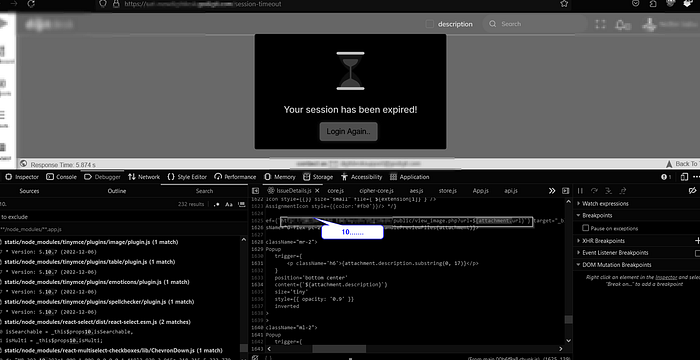Switch to the Storage devtools tab
This screenshot has width=700, height=360.
[318, 177]
